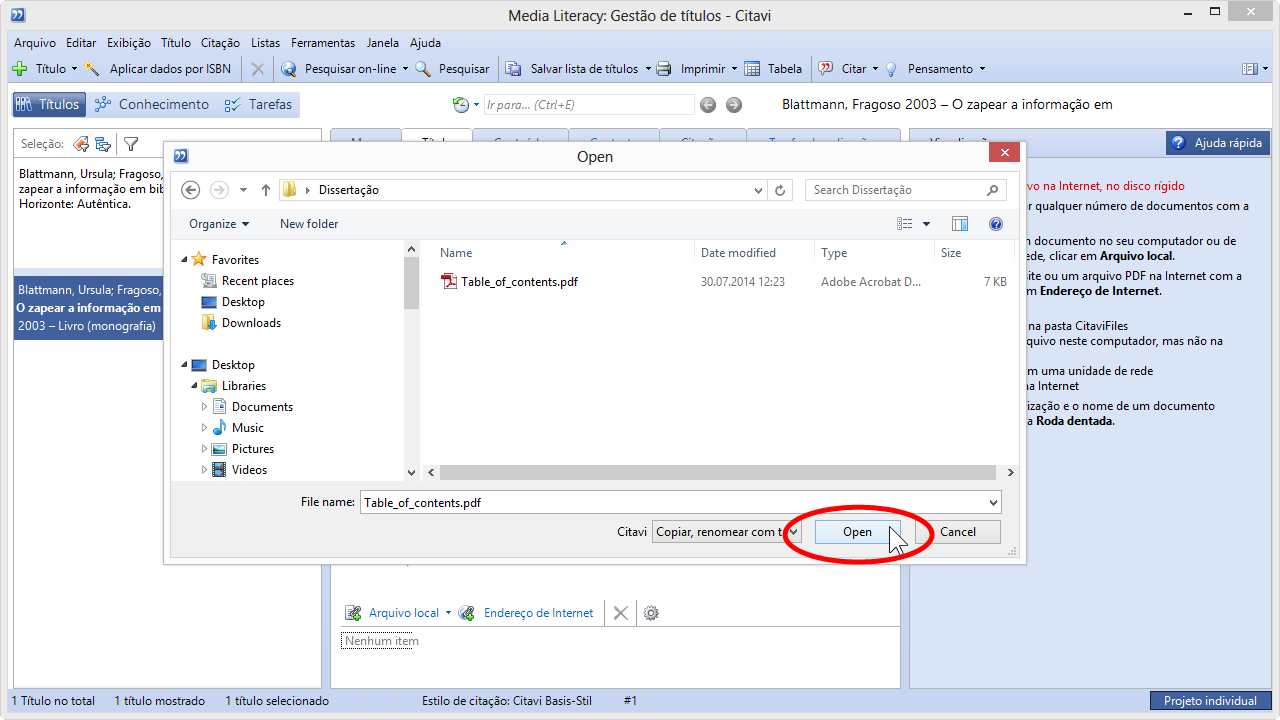The width and height of the screenshot is (1280, 720).
Task: Click the Up one level arrow in Open dialog
Action: pyautogui.click(x=266, y=190)
